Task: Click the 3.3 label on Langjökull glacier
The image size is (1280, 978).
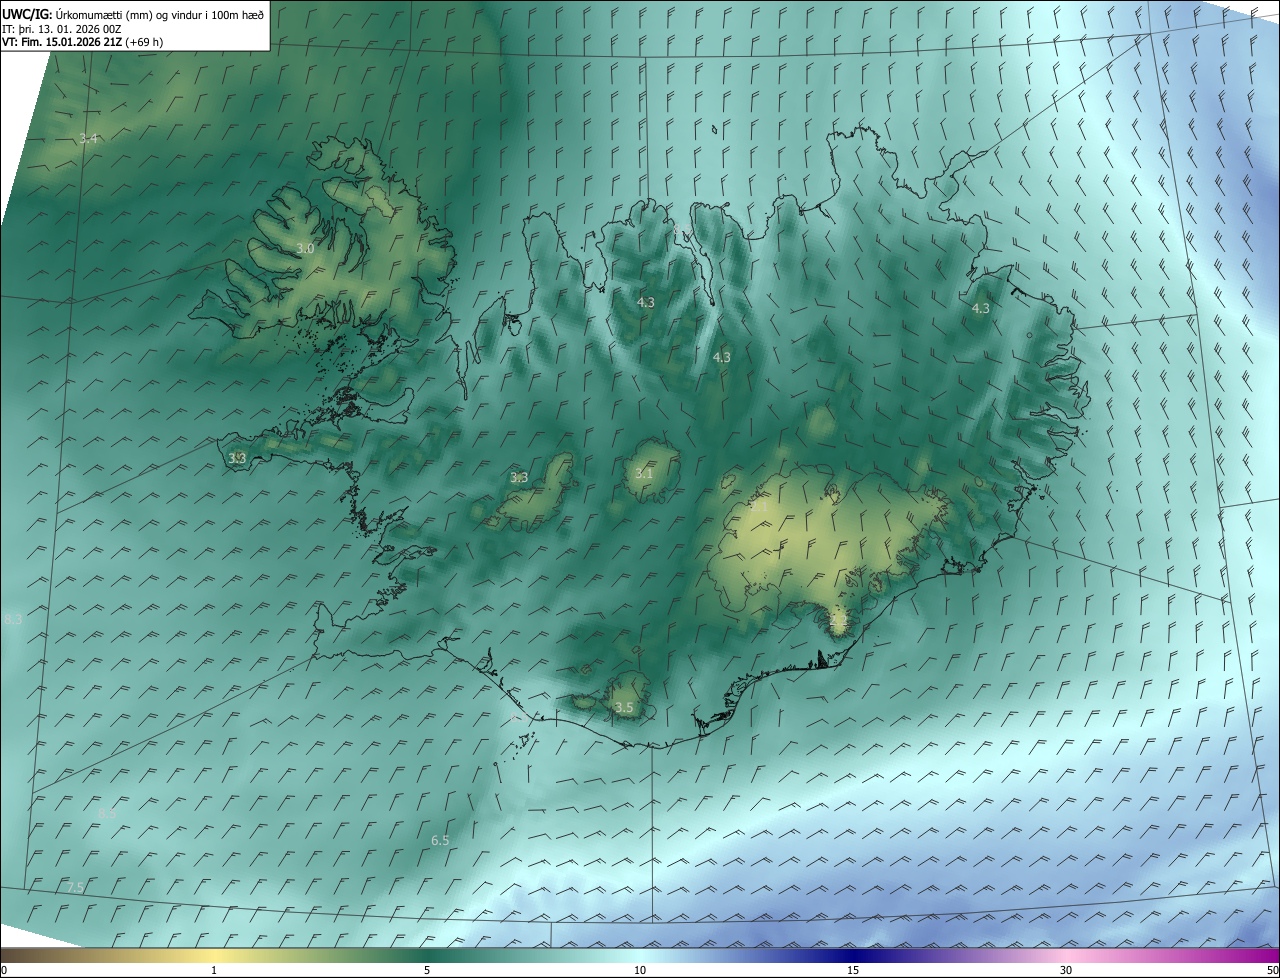Action: tap(519, 478)
